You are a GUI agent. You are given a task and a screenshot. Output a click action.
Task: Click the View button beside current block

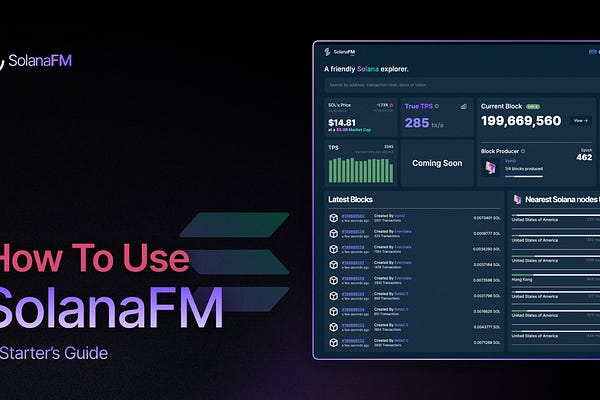click(x=580, y=121)
